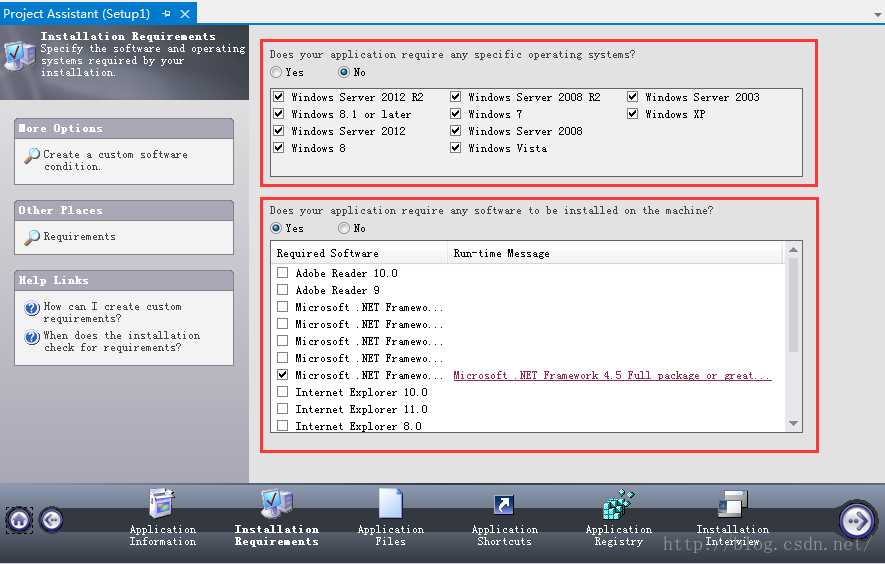The width and height of the screenshot is (885, 564).
Task: Open the Application Information step icon
Action: pyautogui.click(x=163, y=503)
